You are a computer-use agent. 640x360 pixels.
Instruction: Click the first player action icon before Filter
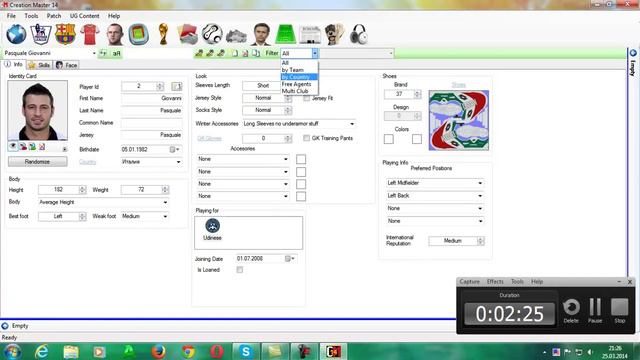tap(199, 53)
